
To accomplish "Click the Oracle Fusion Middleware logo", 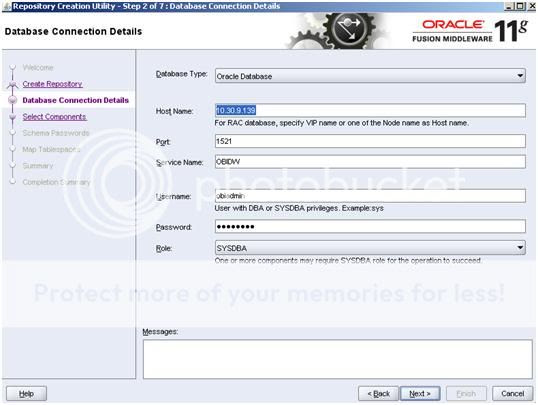I will pos(469,31).
